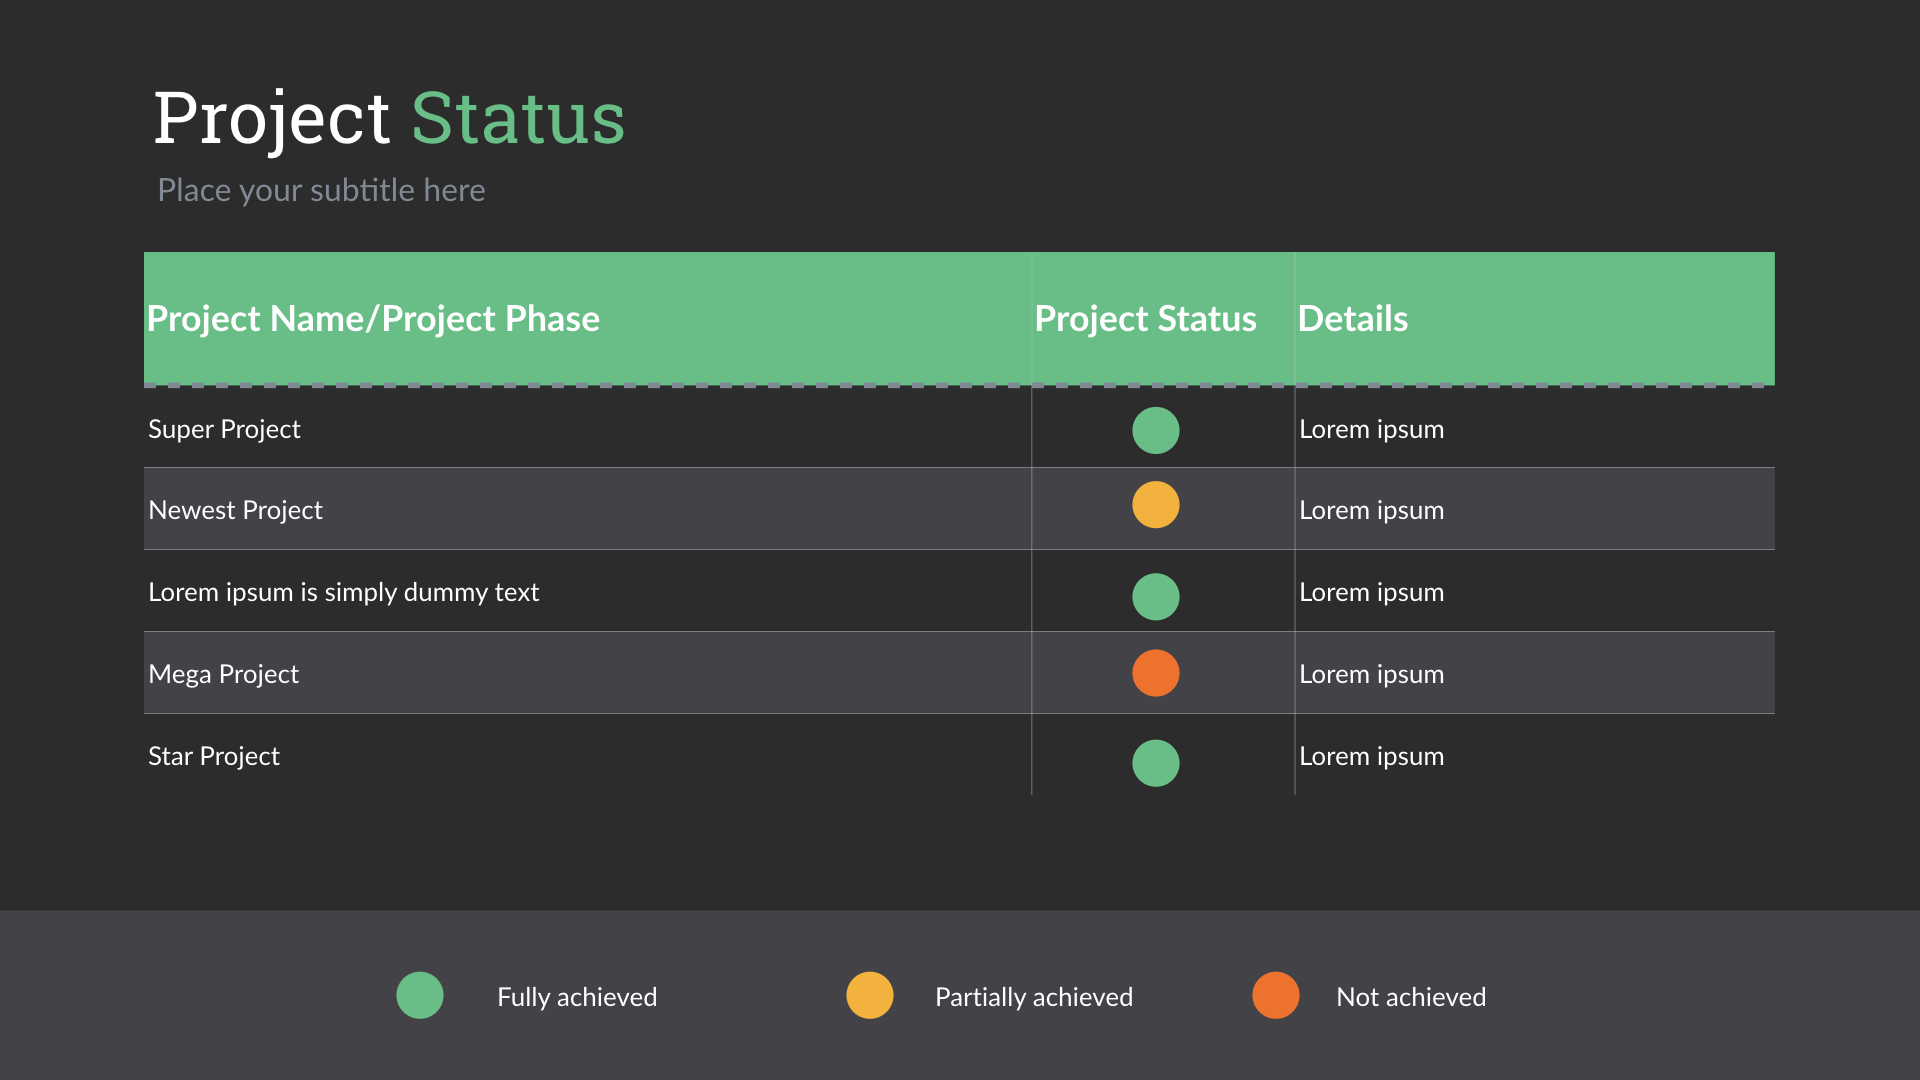Viewport: 1920px width, 1080px height.
Task: Click the green Fully achieved legend circle
Action: coord(420,995)
